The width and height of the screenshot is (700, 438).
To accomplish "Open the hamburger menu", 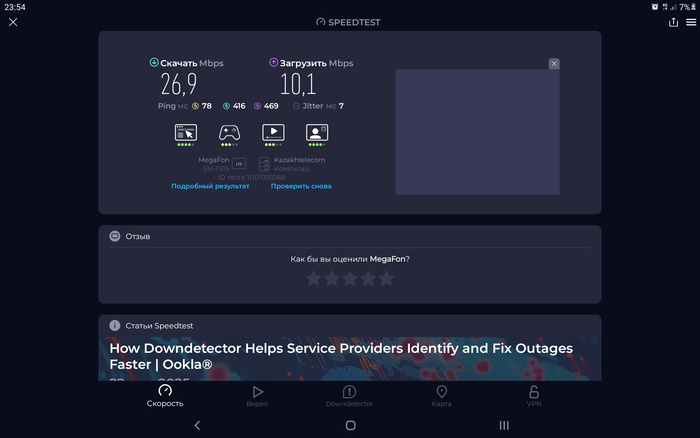I will [x=690, y=22].
